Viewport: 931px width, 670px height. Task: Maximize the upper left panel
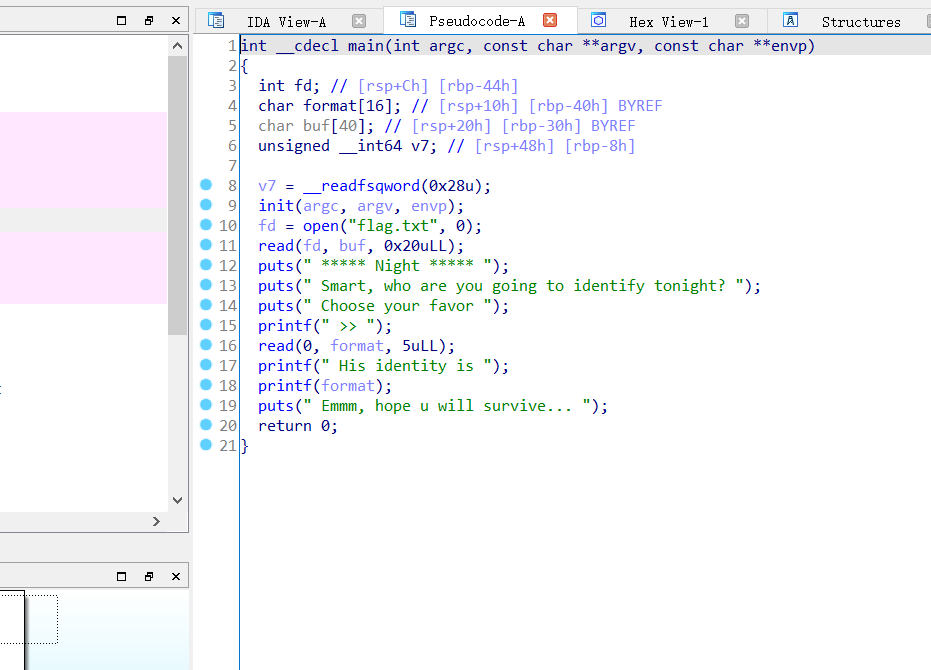[x=122, y=21]
